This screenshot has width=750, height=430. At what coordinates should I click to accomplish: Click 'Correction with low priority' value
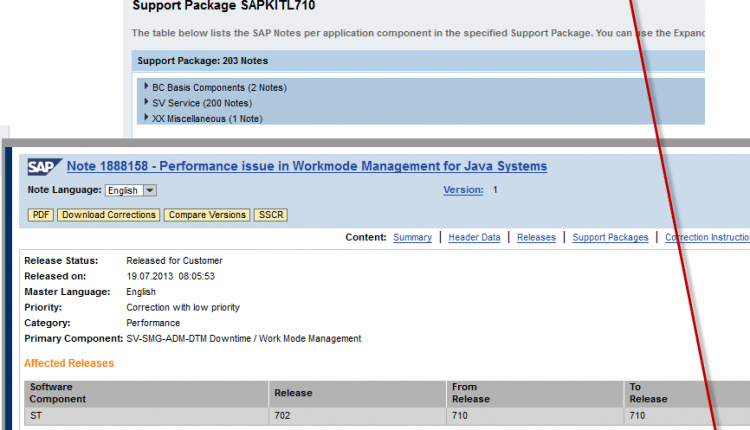coord(183,308)
